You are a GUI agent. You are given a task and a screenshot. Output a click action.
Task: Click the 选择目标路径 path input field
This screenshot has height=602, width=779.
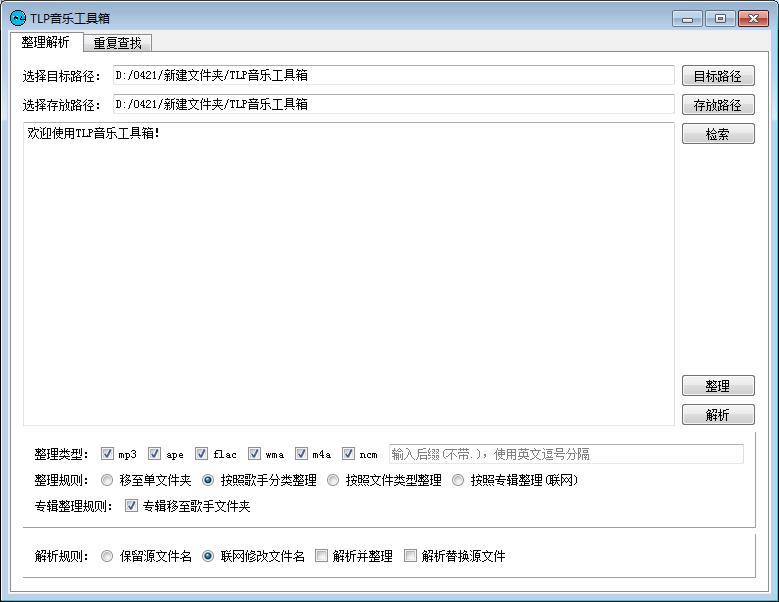[393, 75]
